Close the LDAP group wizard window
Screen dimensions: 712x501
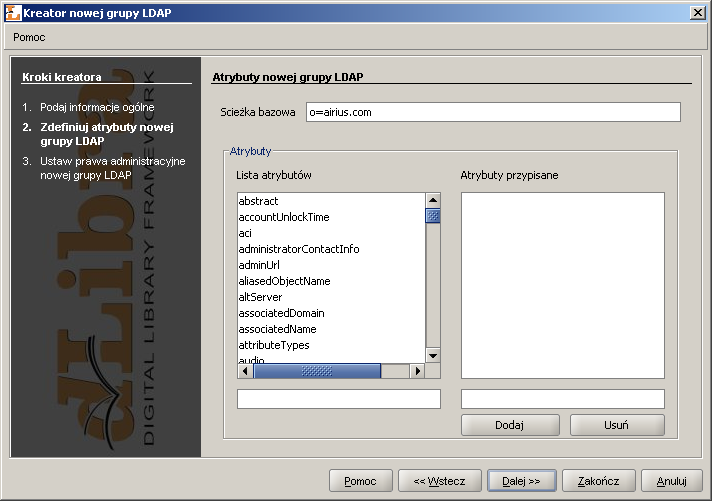click(696, 11)
